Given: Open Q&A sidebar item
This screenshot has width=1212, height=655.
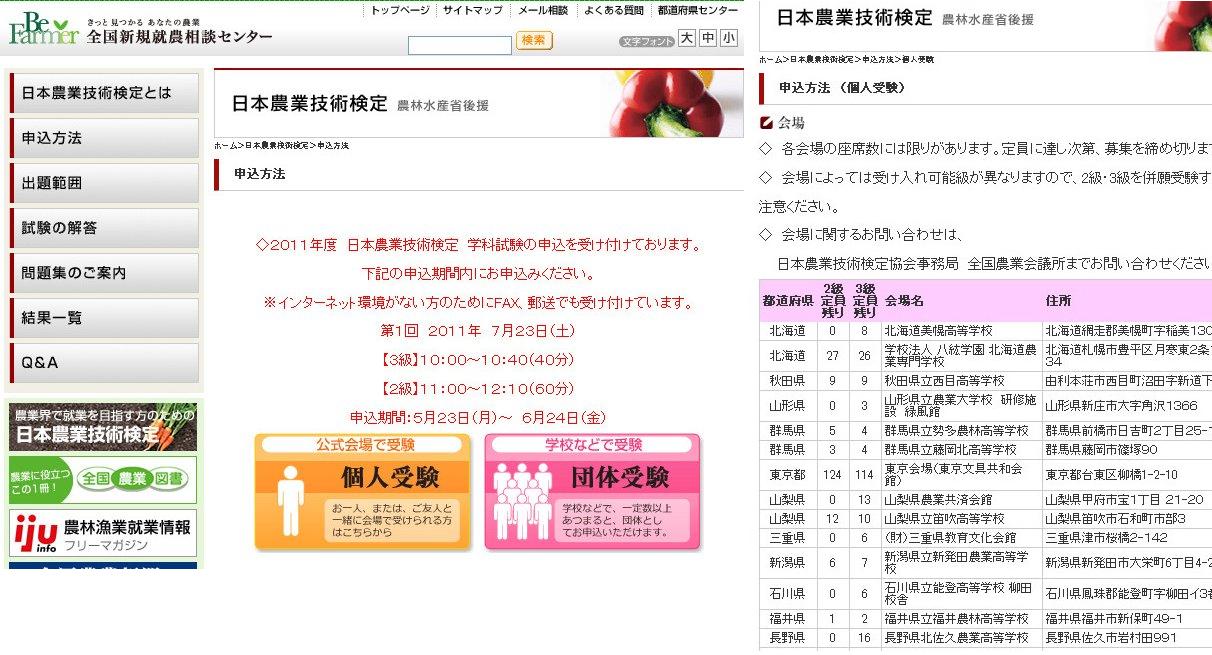Looking at the screenshot, I should point(104,363).
